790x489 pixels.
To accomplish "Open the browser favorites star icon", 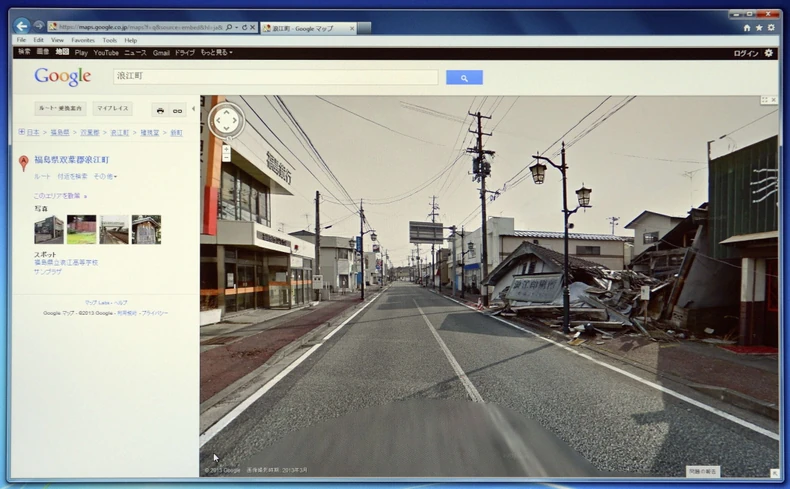I will [758, 28].
